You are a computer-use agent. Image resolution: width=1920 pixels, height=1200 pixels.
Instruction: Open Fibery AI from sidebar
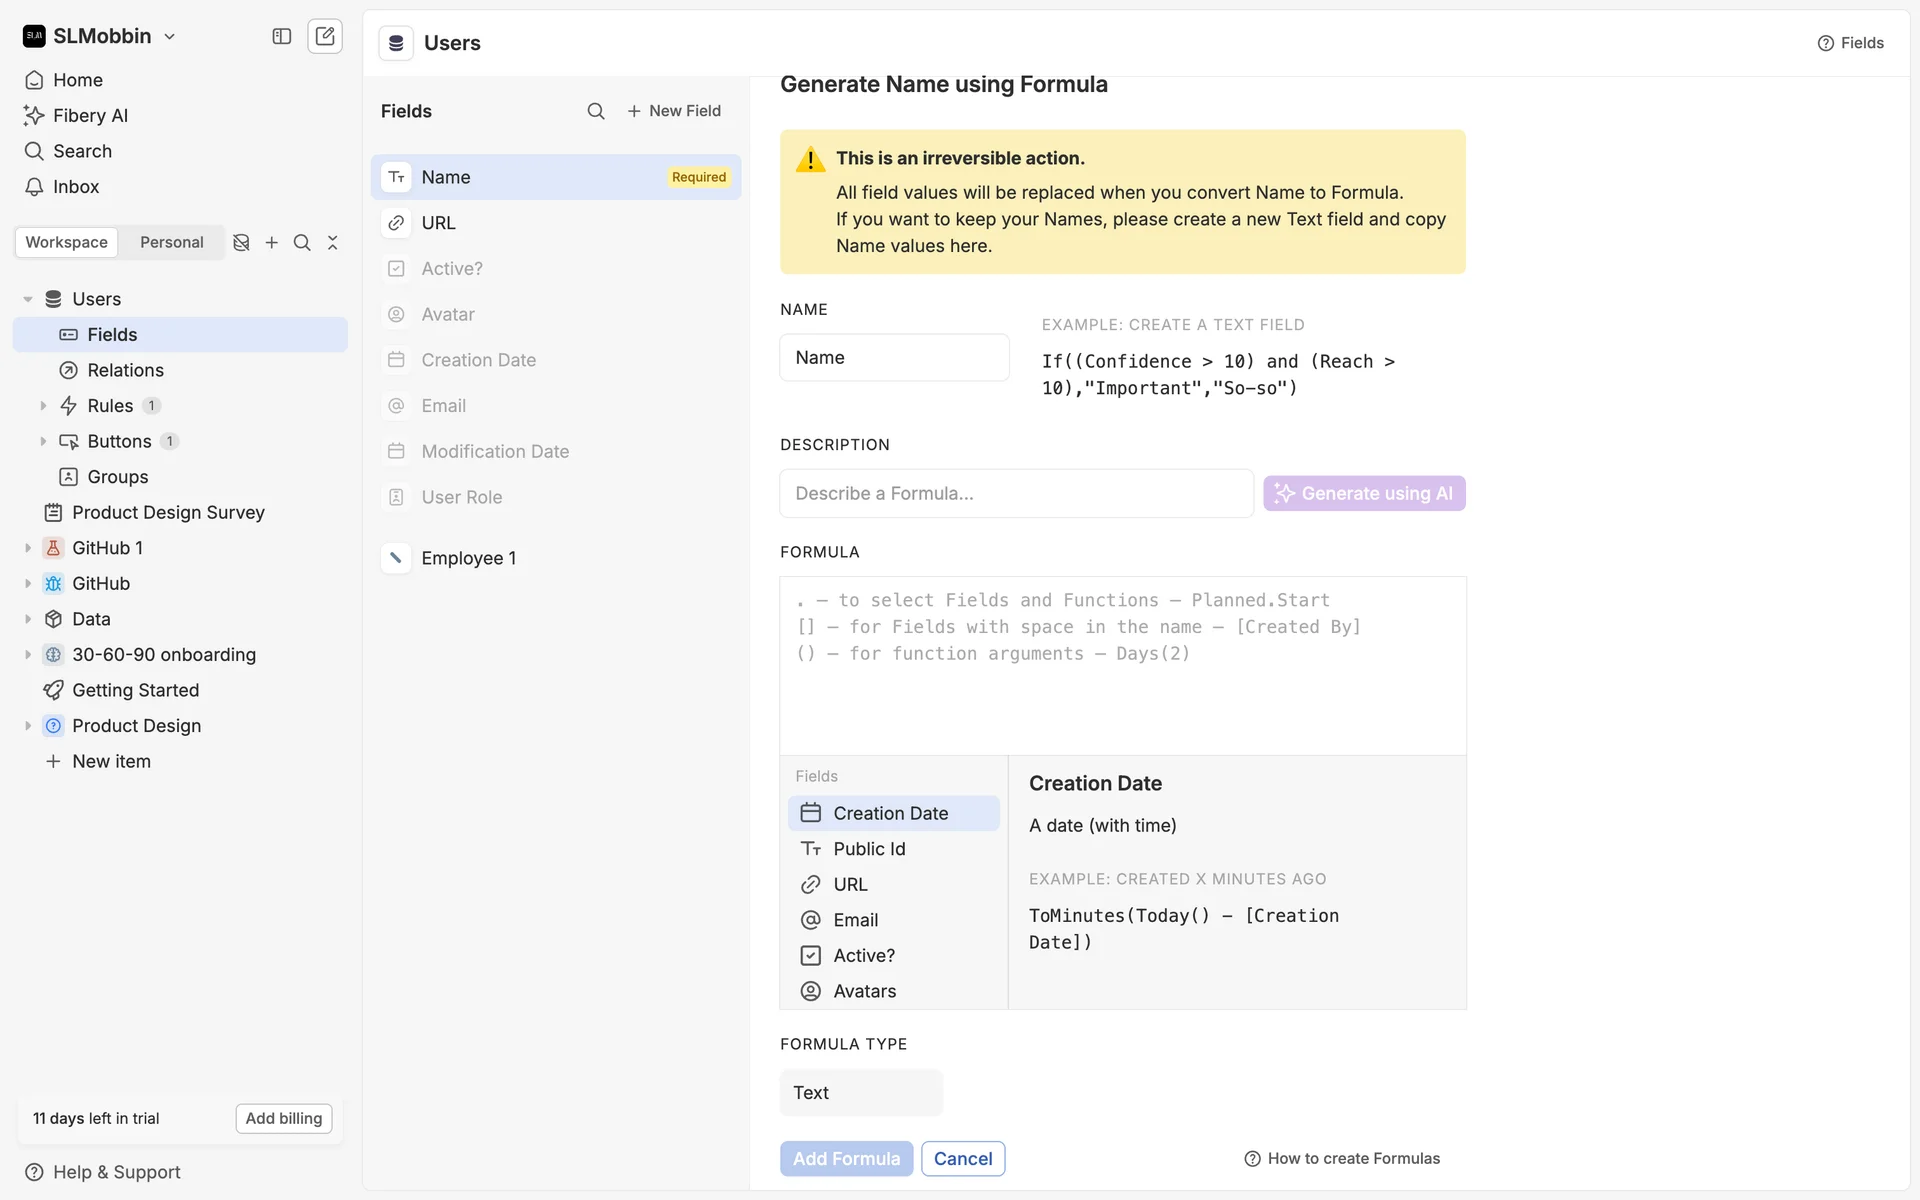click(x=90, y=115)
